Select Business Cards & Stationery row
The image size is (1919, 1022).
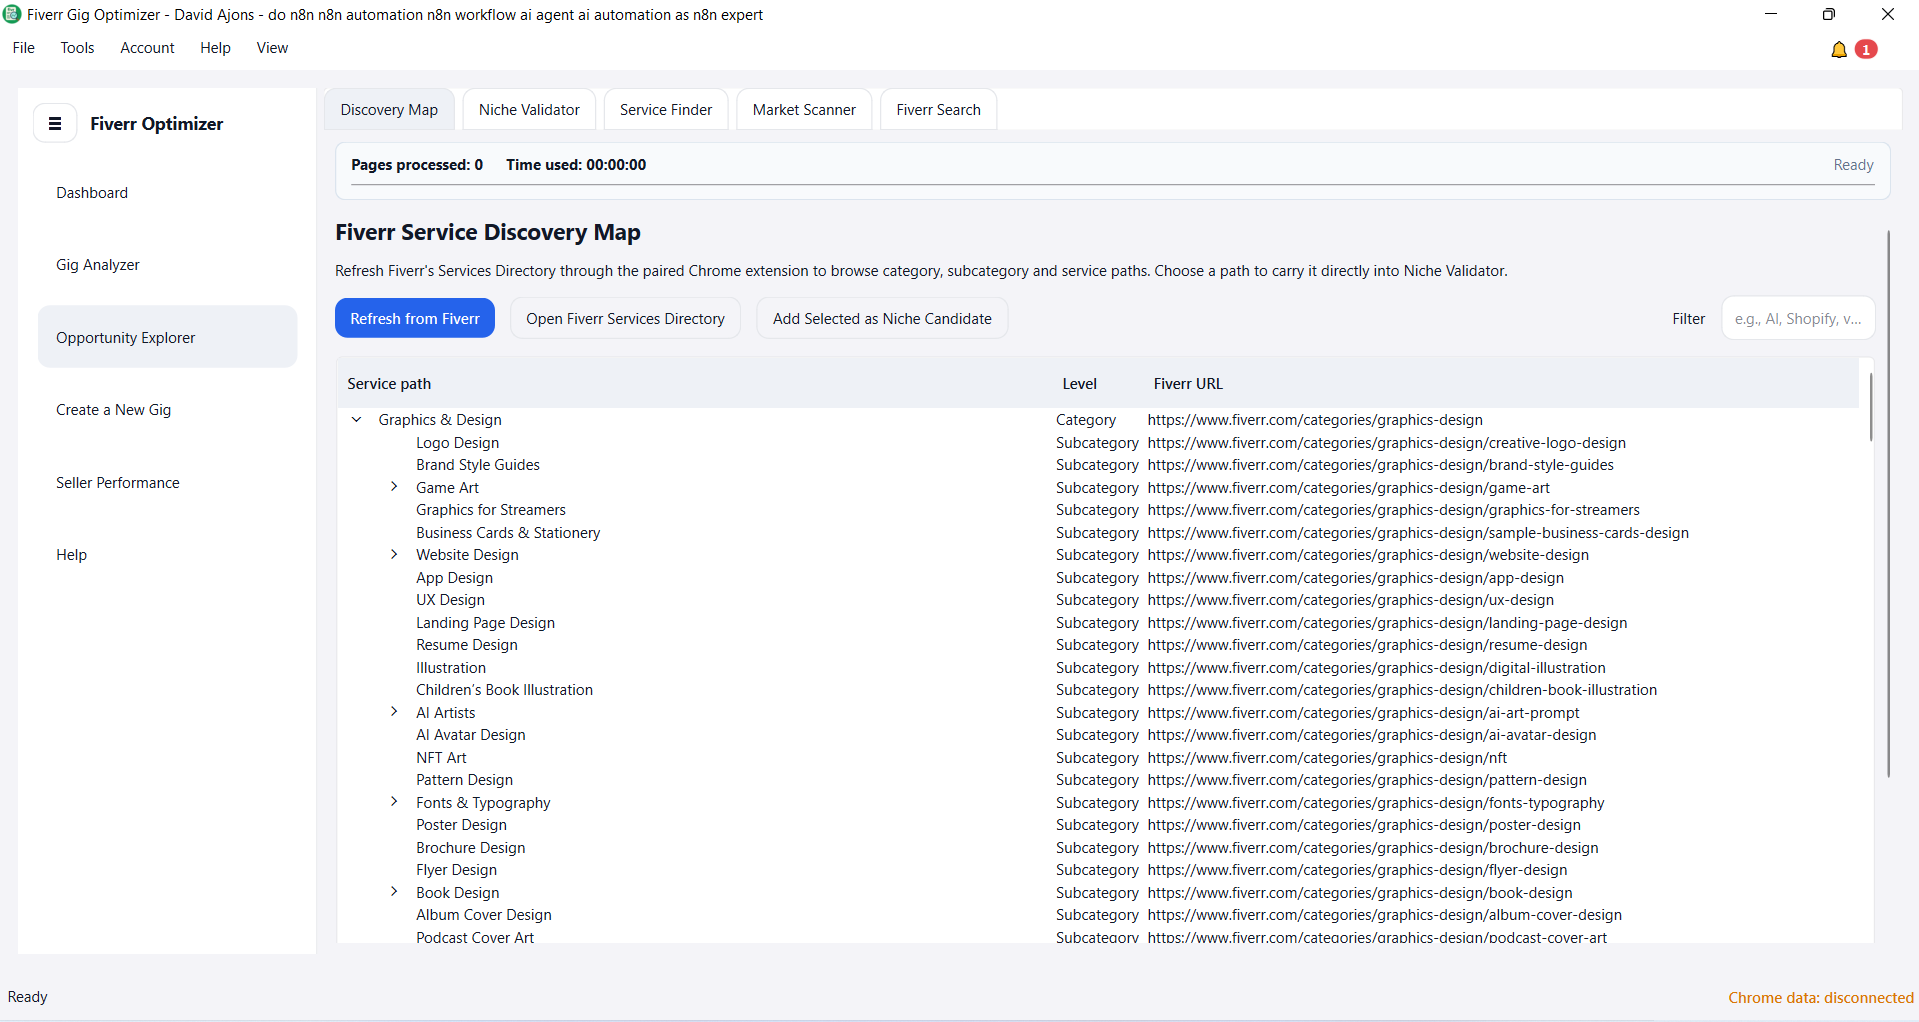1098,533
